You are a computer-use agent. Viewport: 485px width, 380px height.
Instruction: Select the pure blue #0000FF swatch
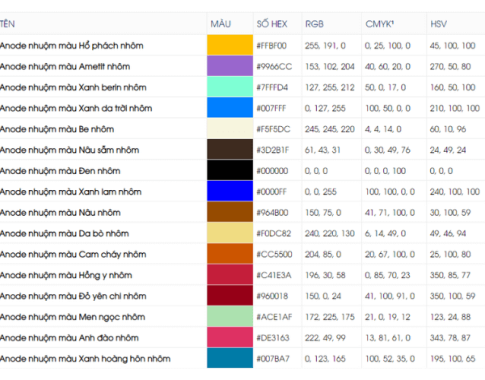(230, 191)
